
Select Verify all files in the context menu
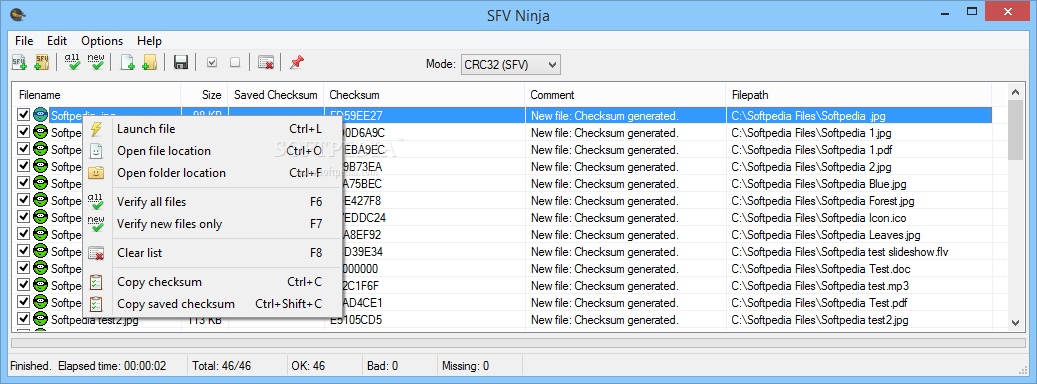pyautogui.click(x=212, y=202)
